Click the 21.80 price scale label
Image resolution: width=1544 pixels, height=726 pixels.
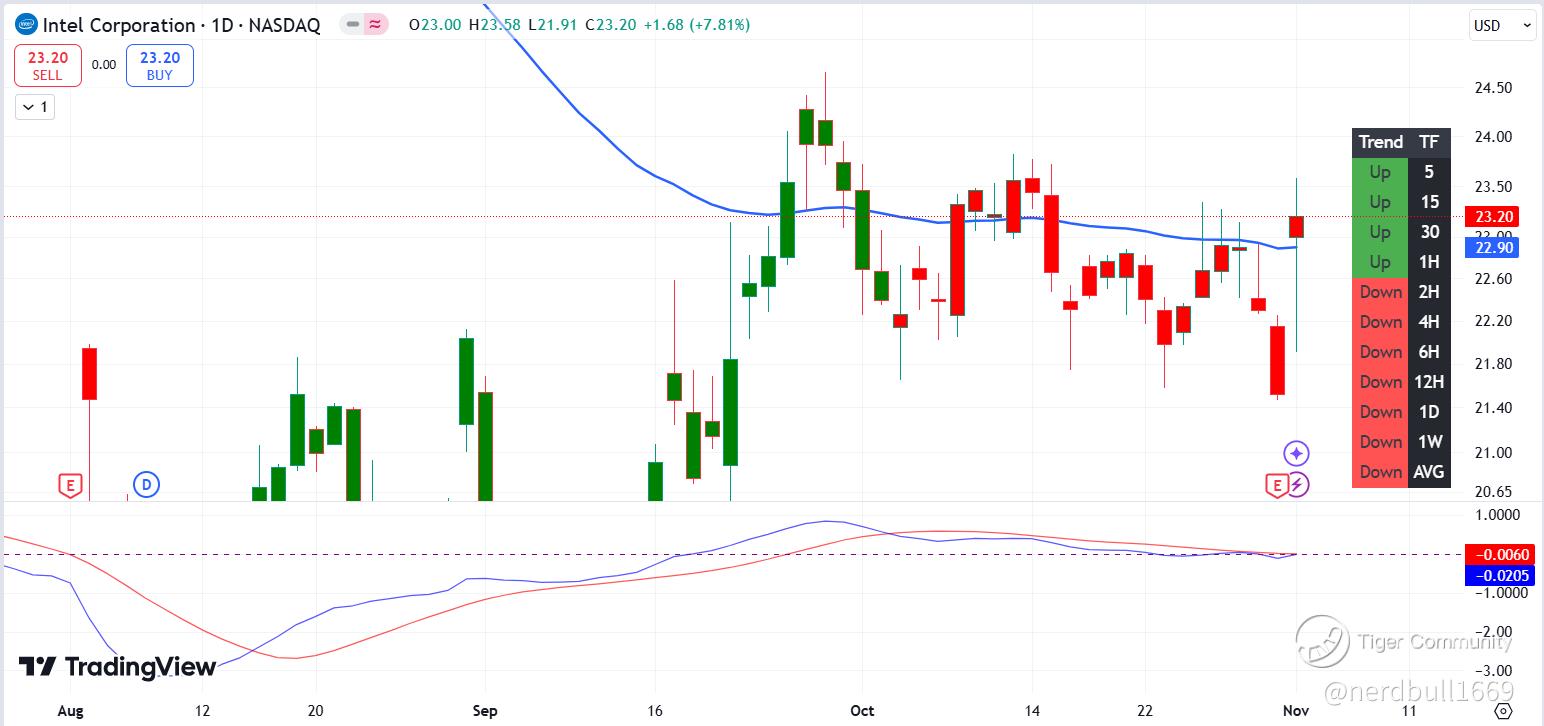click(x=1494, y=364)
